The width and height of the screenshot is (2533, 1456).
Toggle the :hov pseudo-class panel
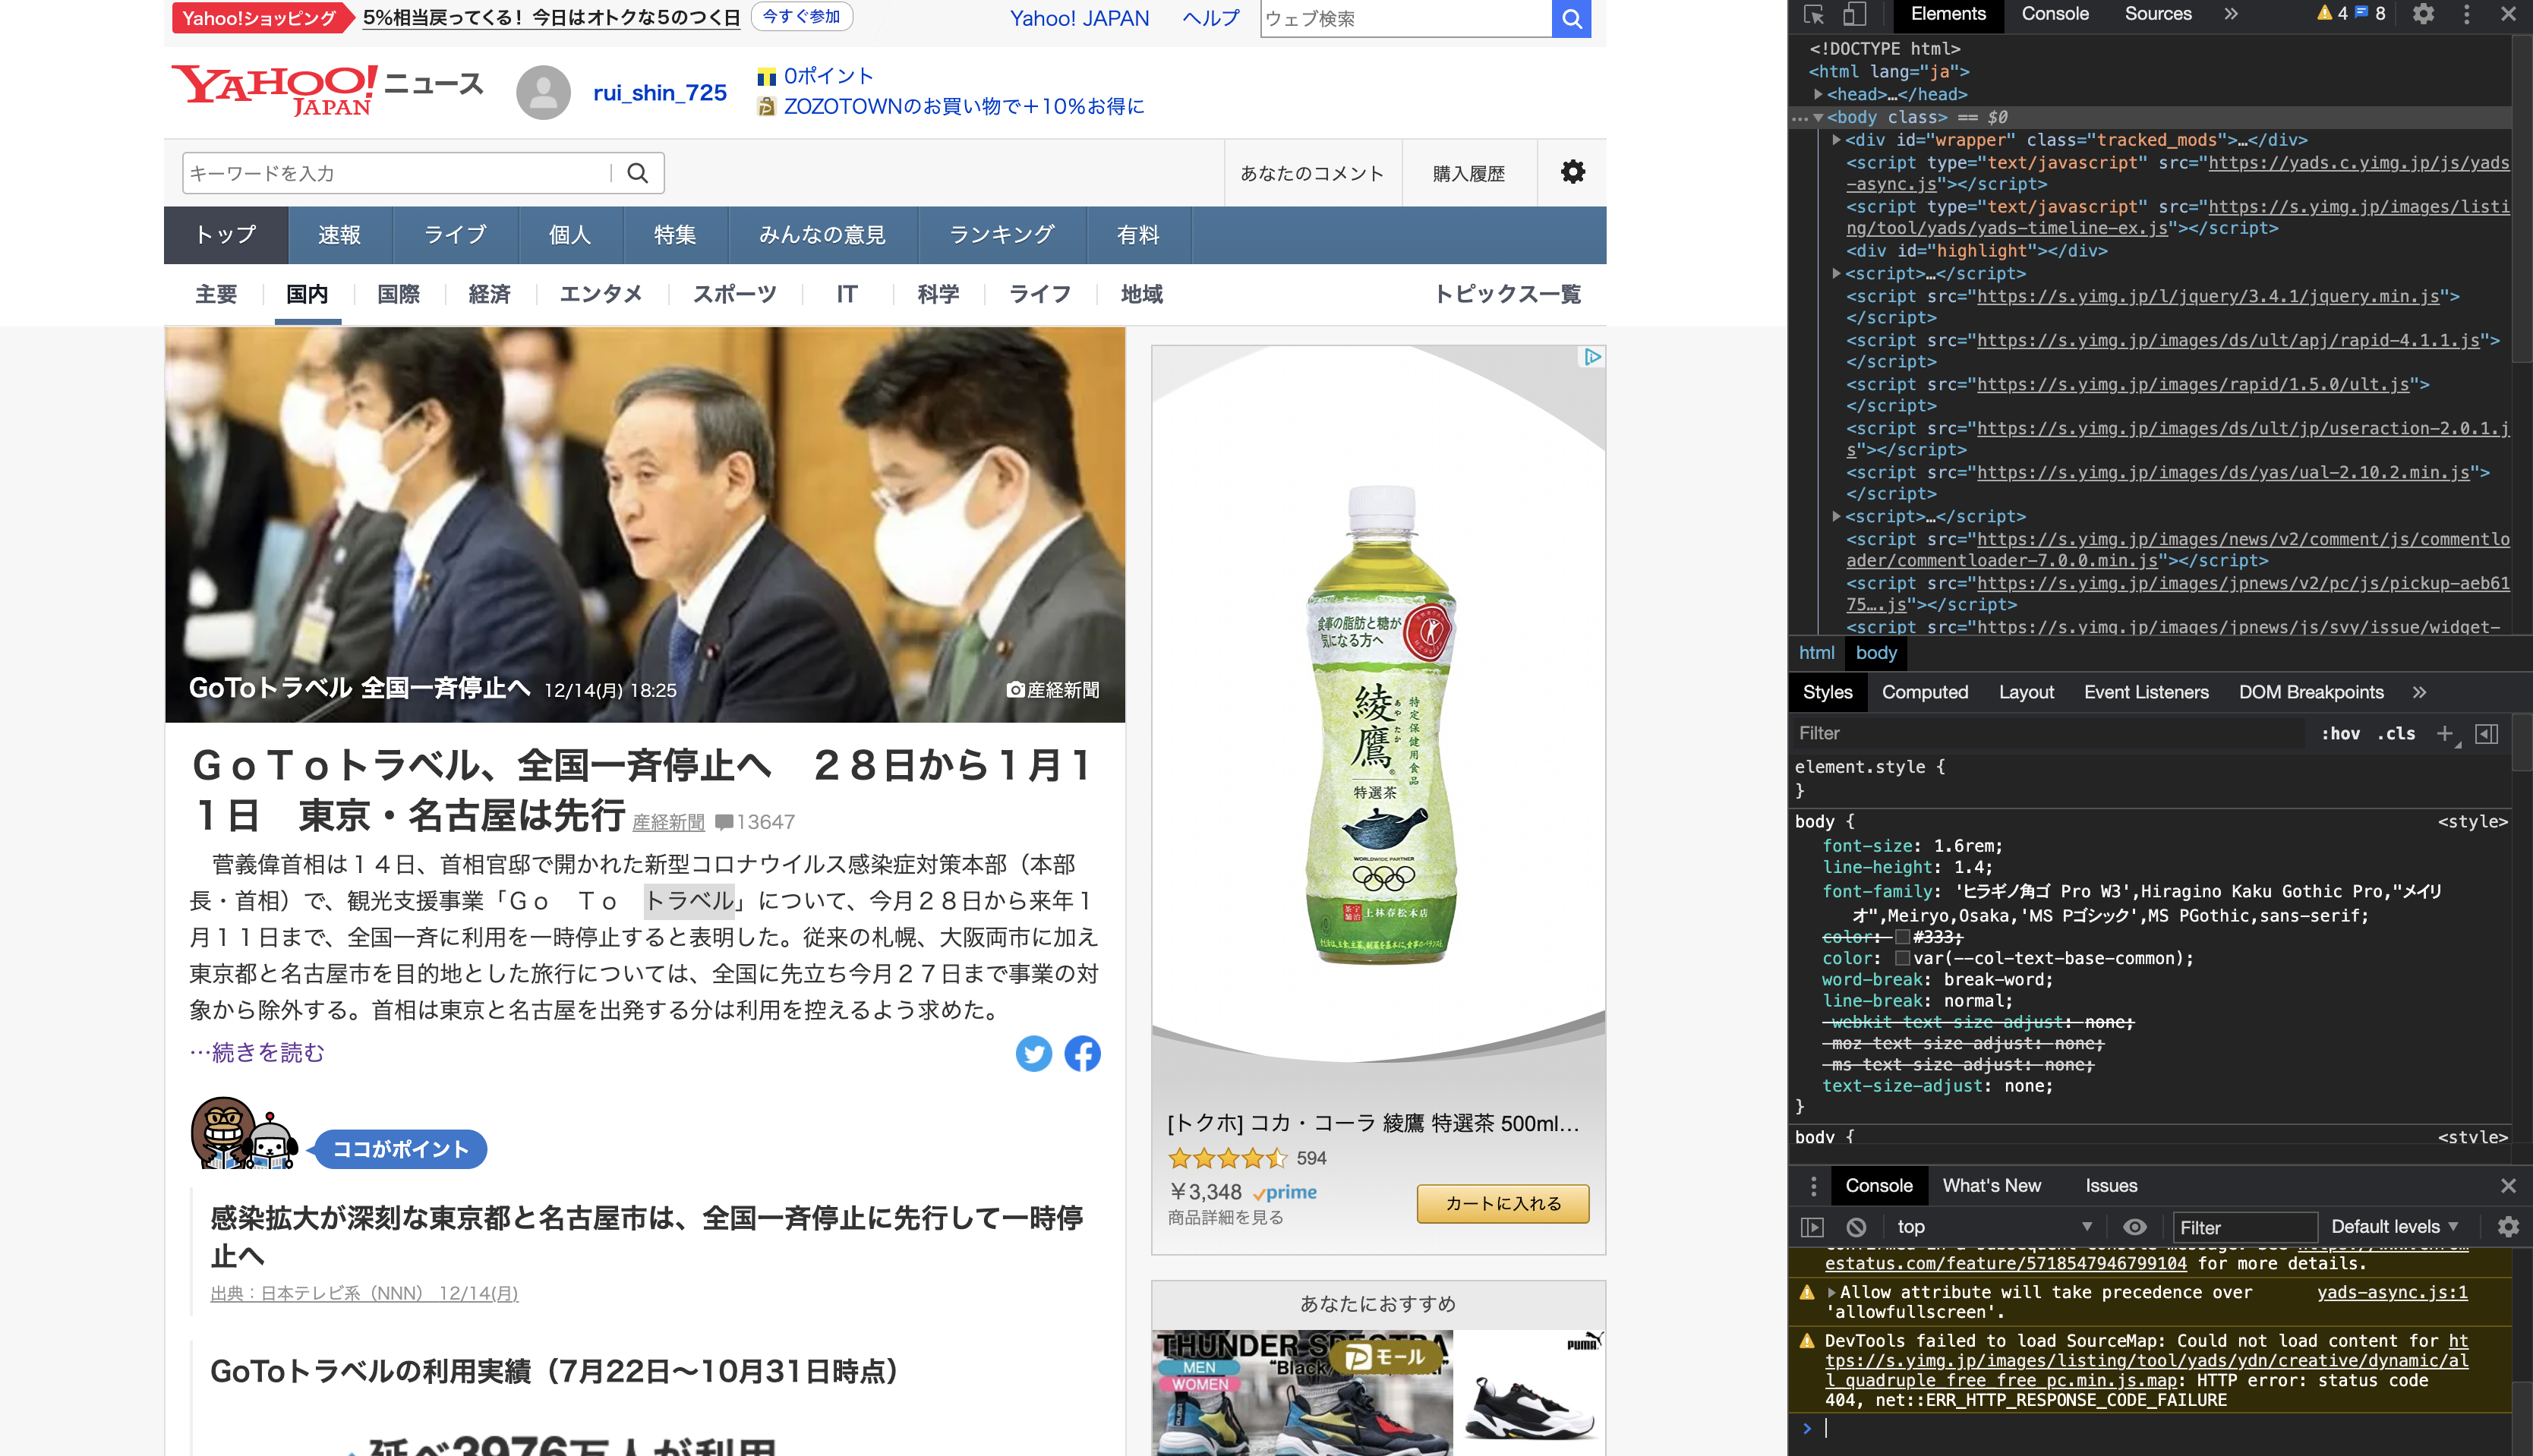[x=2340, y=733]
